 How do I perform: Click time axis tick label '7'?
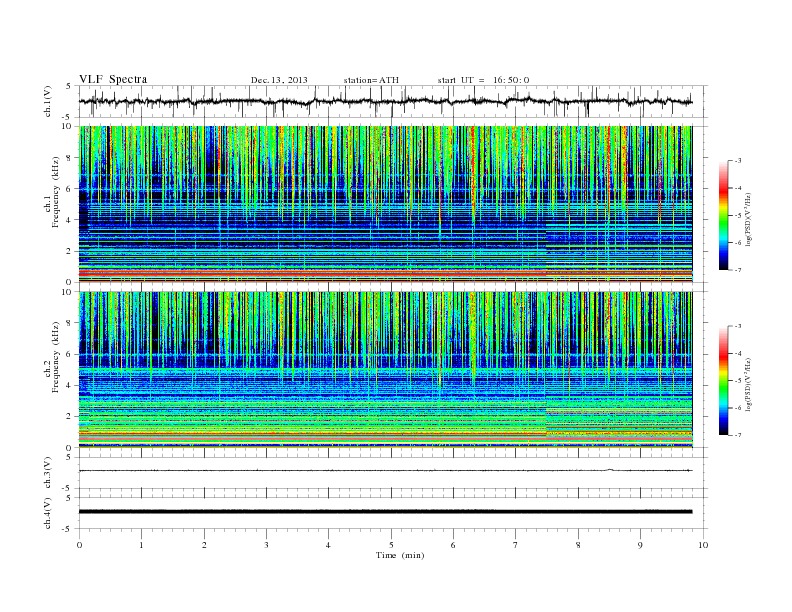[516, 545]
